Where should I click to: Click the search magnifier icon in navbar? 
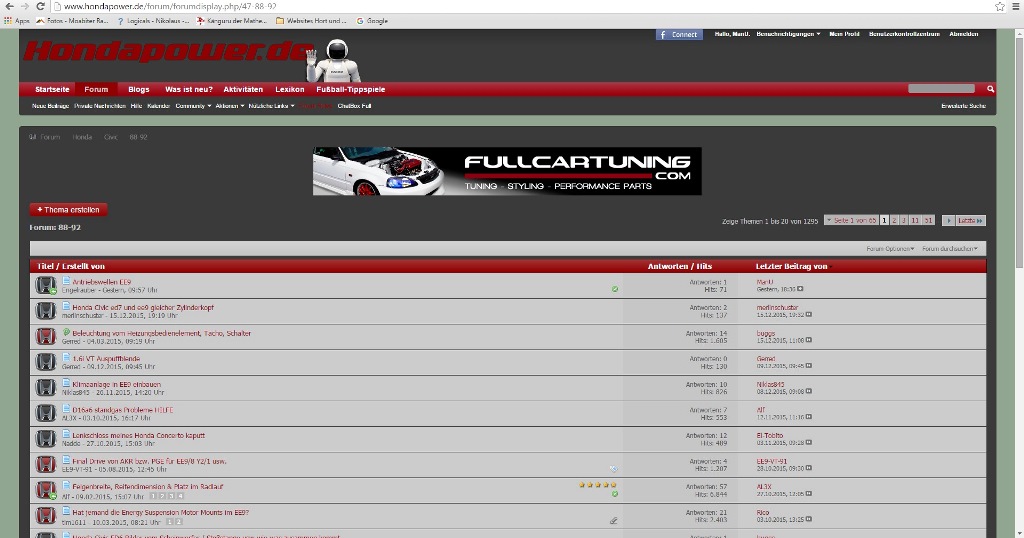click(x=990, y=89)
